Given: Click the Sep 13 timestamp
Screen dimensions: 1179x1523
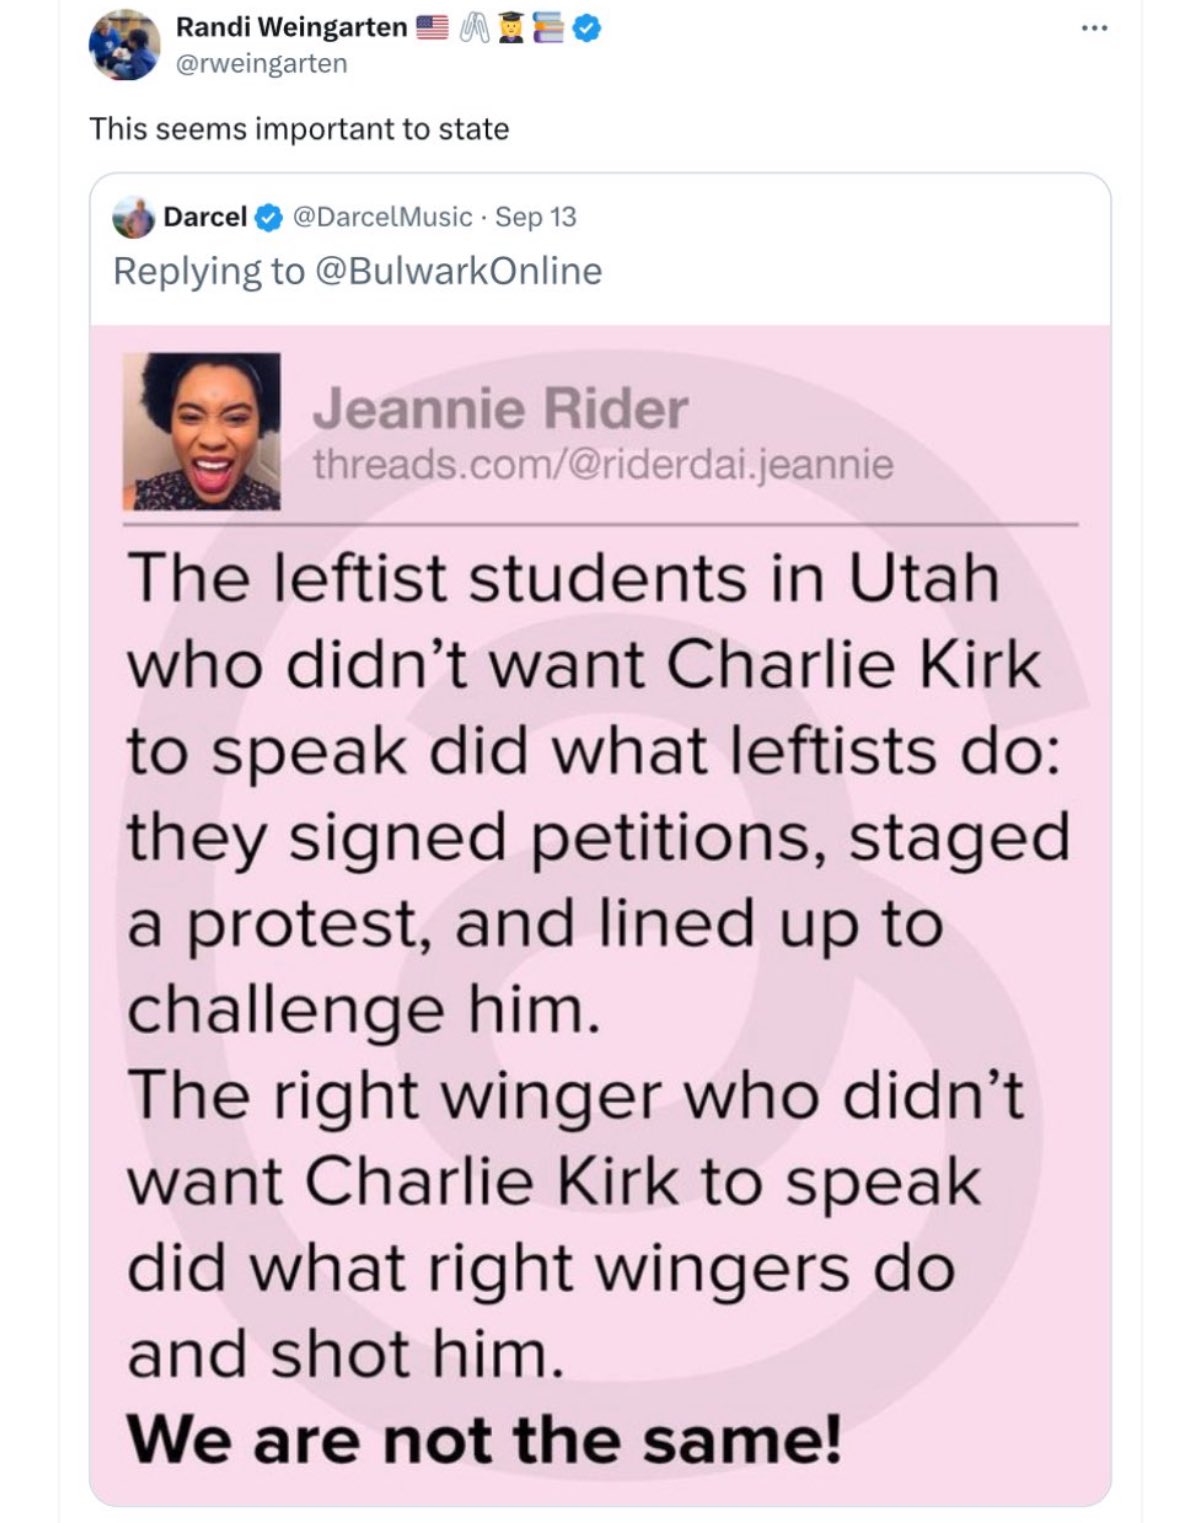Looking at the screenshot, I should coord(536,216).
